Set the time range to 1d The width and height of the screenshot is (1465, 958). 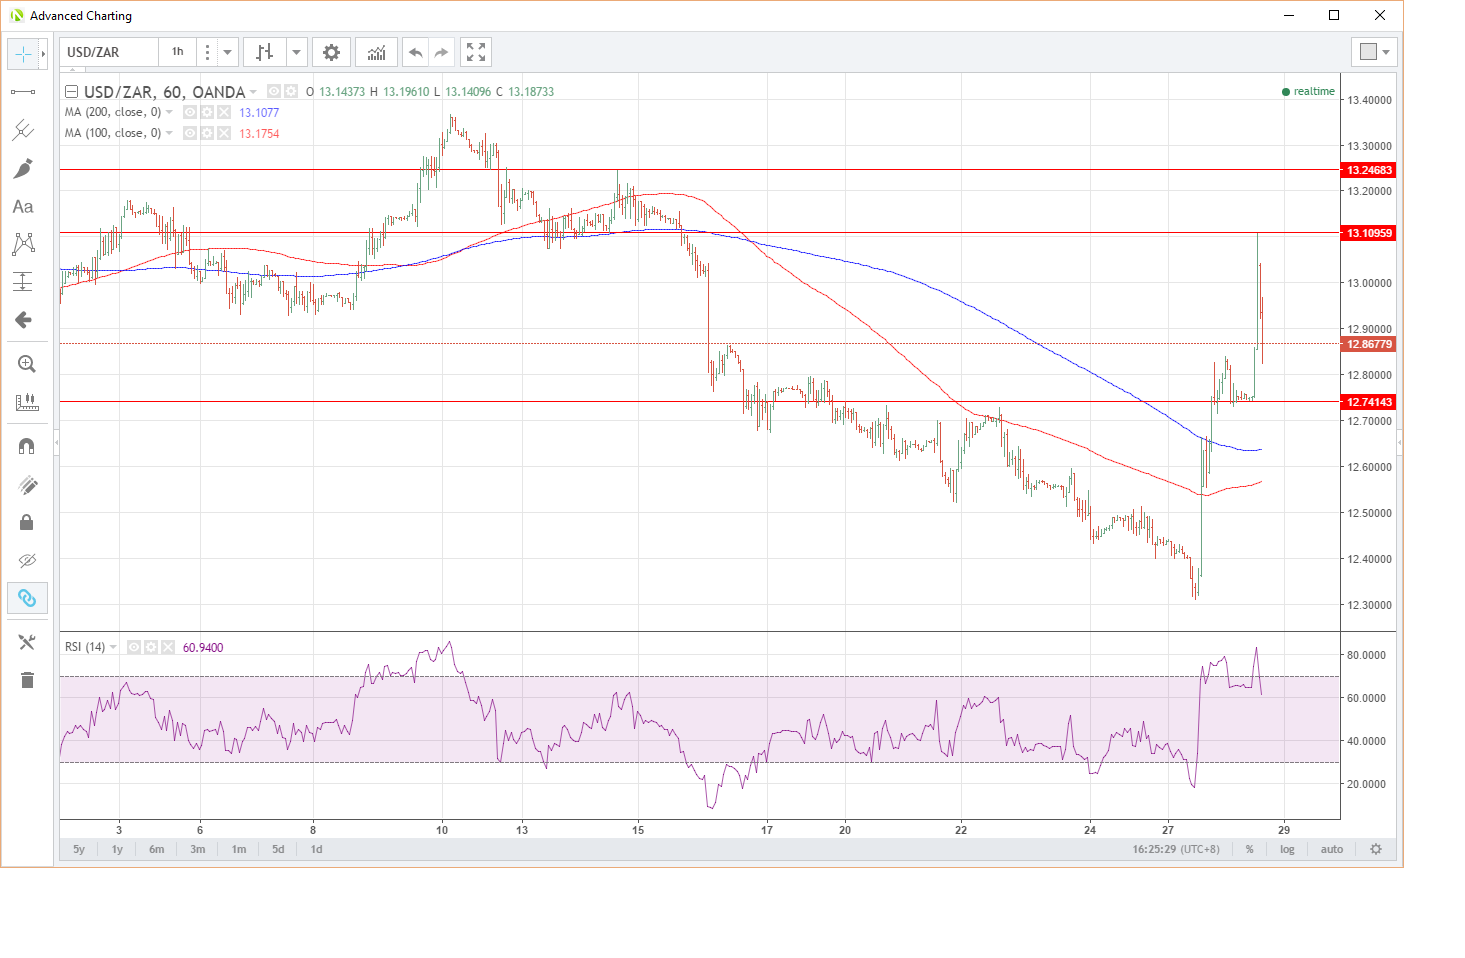coord(316,849)
